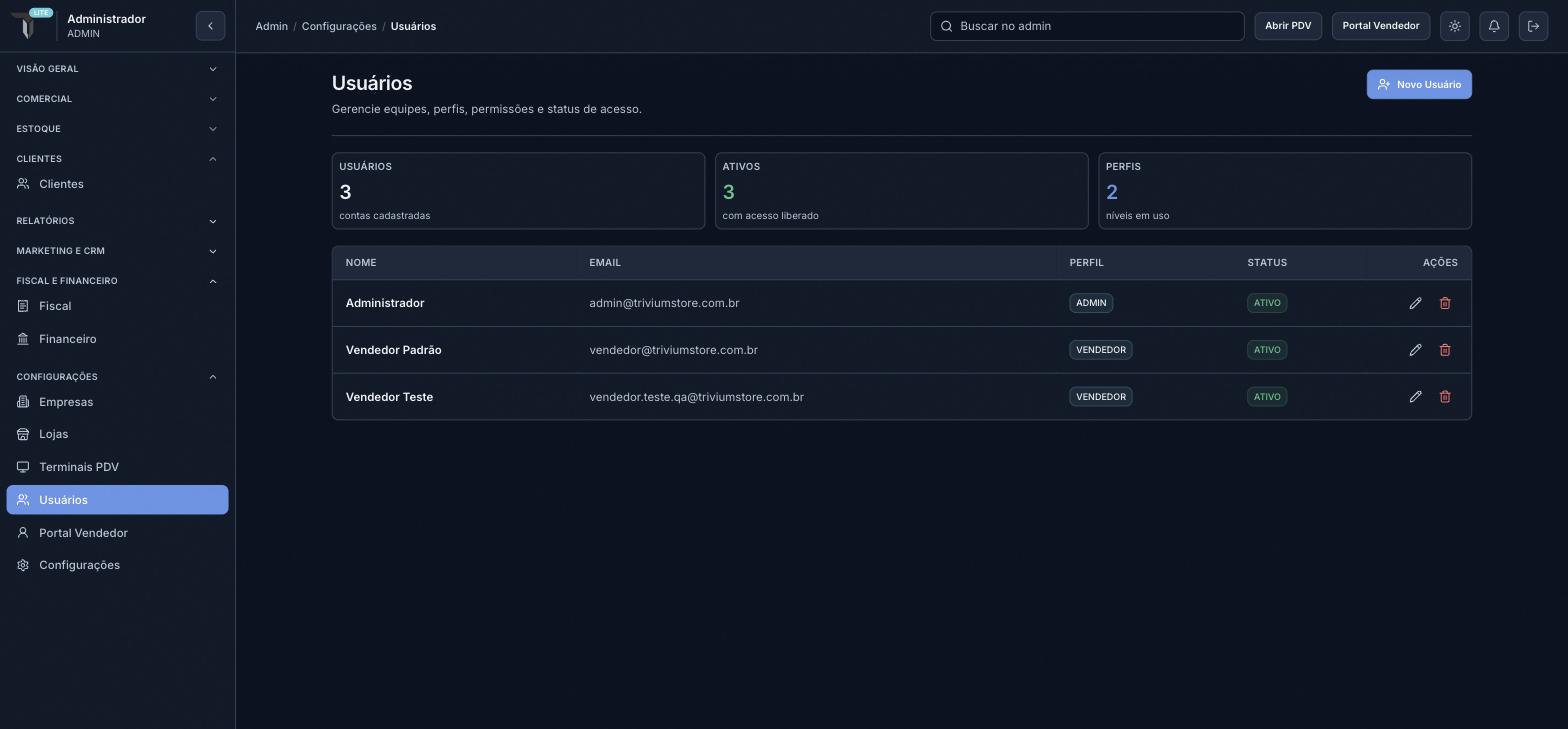Screen dimensions: 1568x729
Task: Click the app logo in the sidebar header
Action: point(30,24)
